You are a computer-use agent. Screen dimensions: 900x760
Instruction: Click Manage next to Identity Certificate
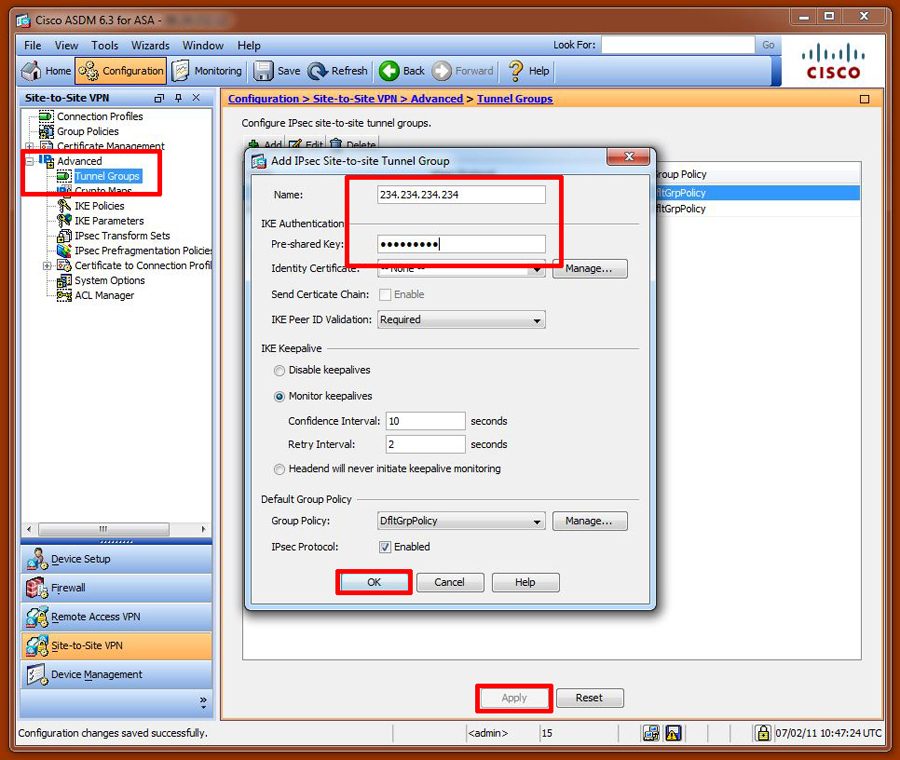pos(589,269)
